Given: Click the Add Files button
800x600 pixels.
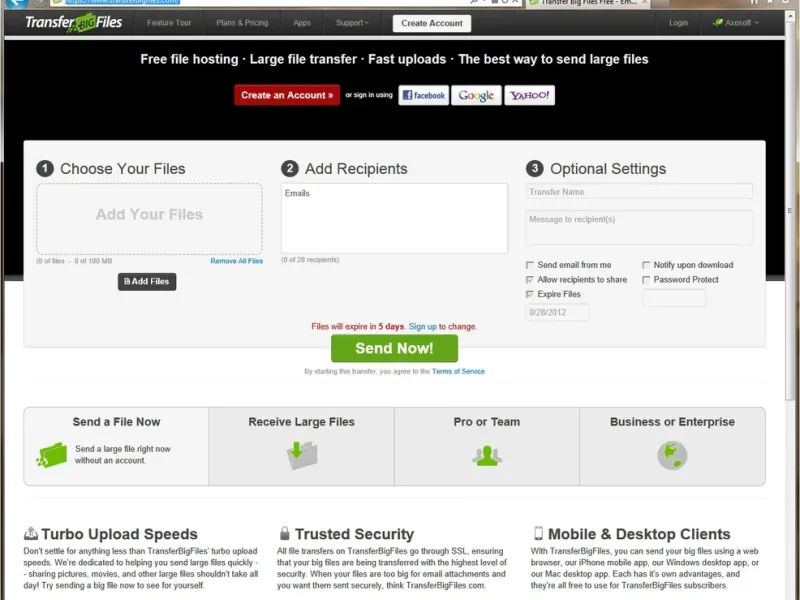Looking at the screenshot, I should pyautogui.click(x=147, y=282).
